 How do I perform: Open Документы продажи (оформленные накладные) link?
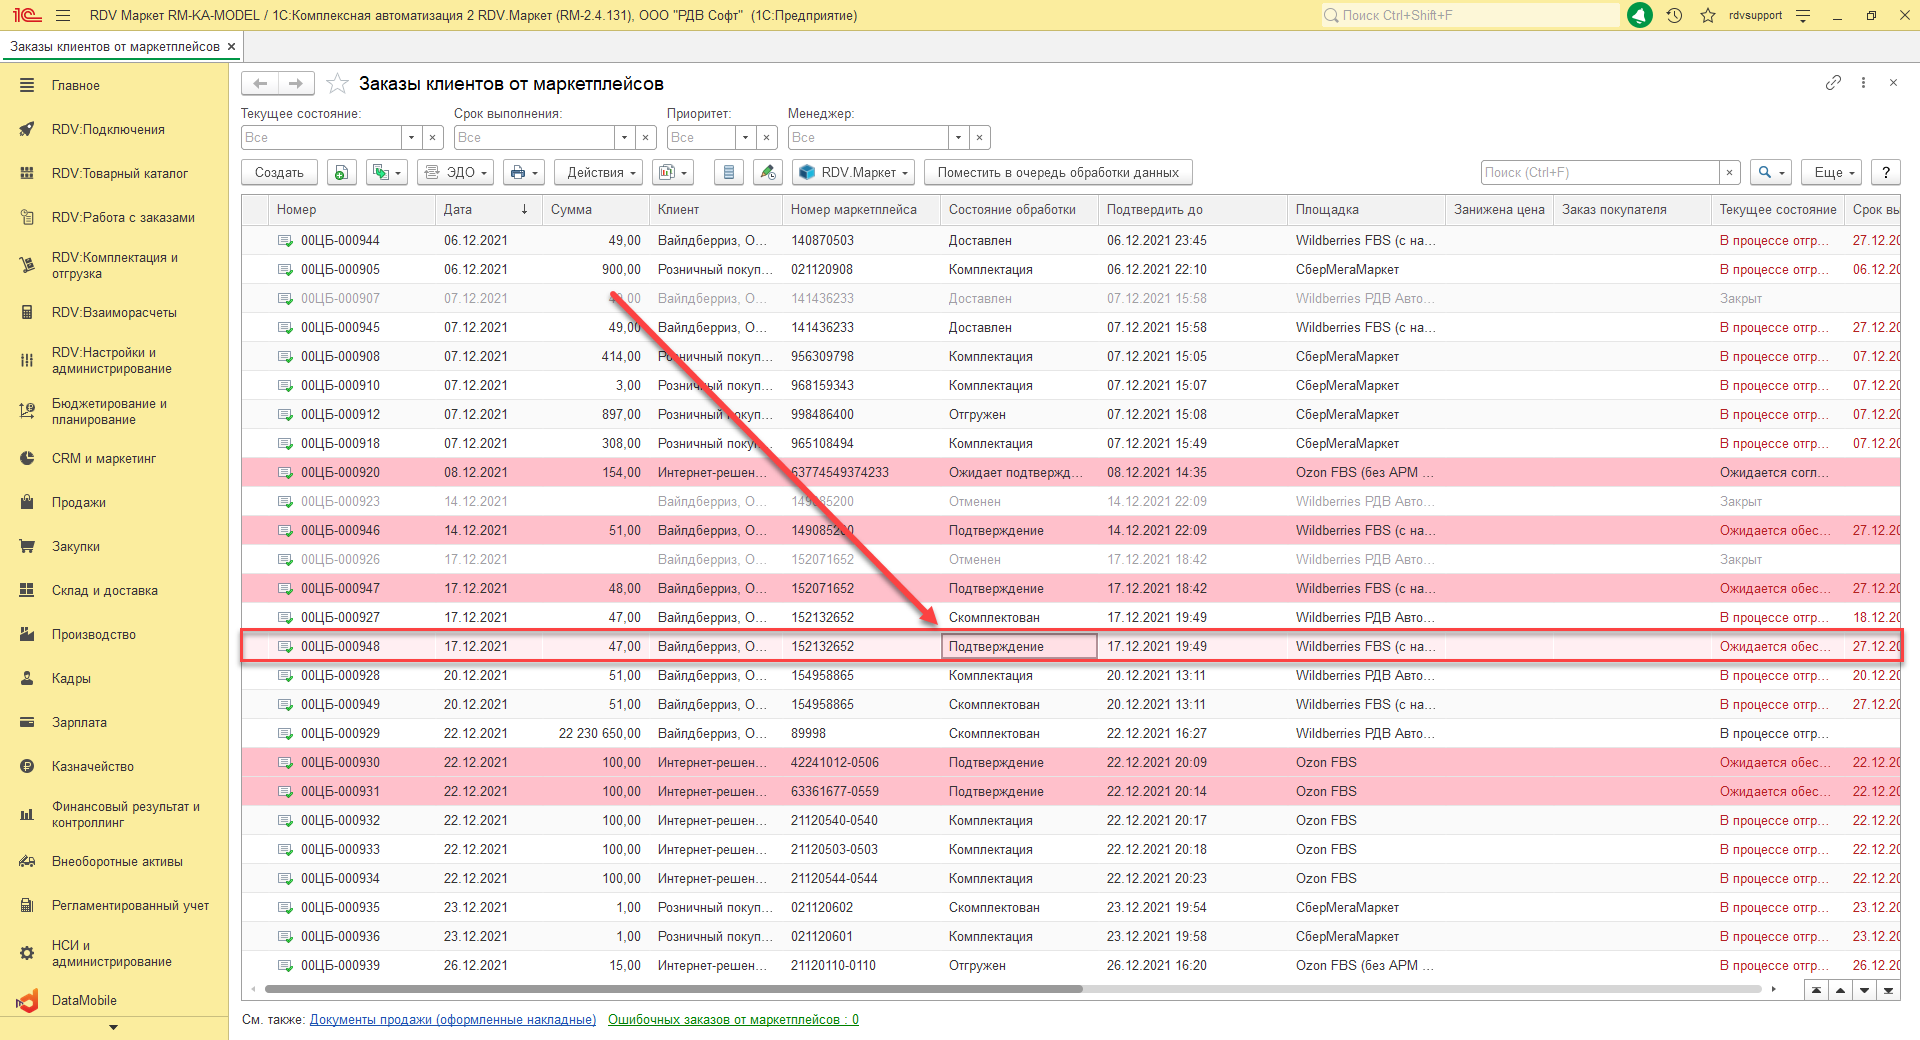point(452,1019)
